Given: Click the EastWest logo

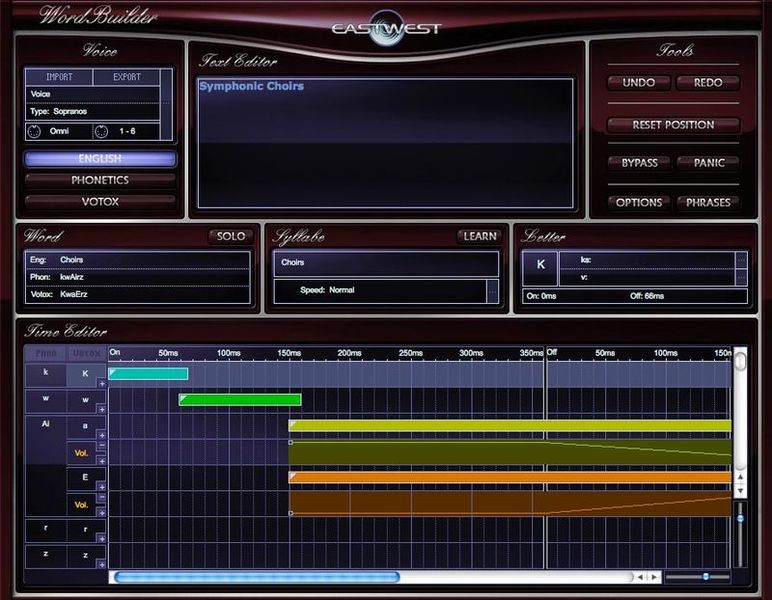Looking at the screenshot, I should pyautogui.click(x=386, y=28).
